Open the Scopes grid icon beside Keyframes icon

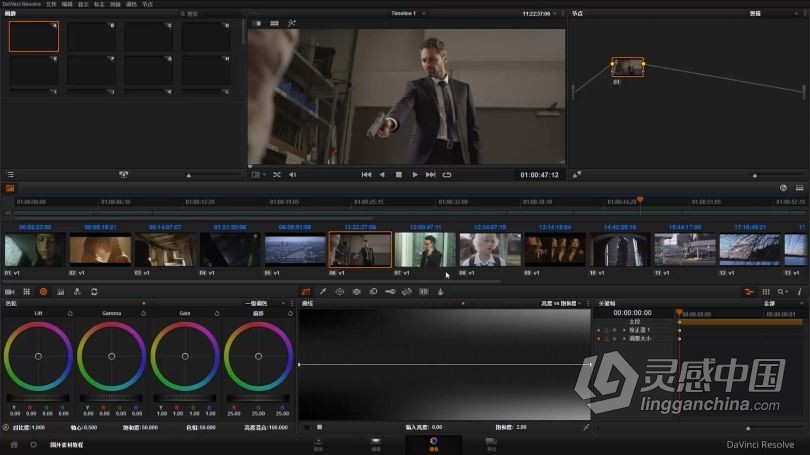click(x=766, y=292)
